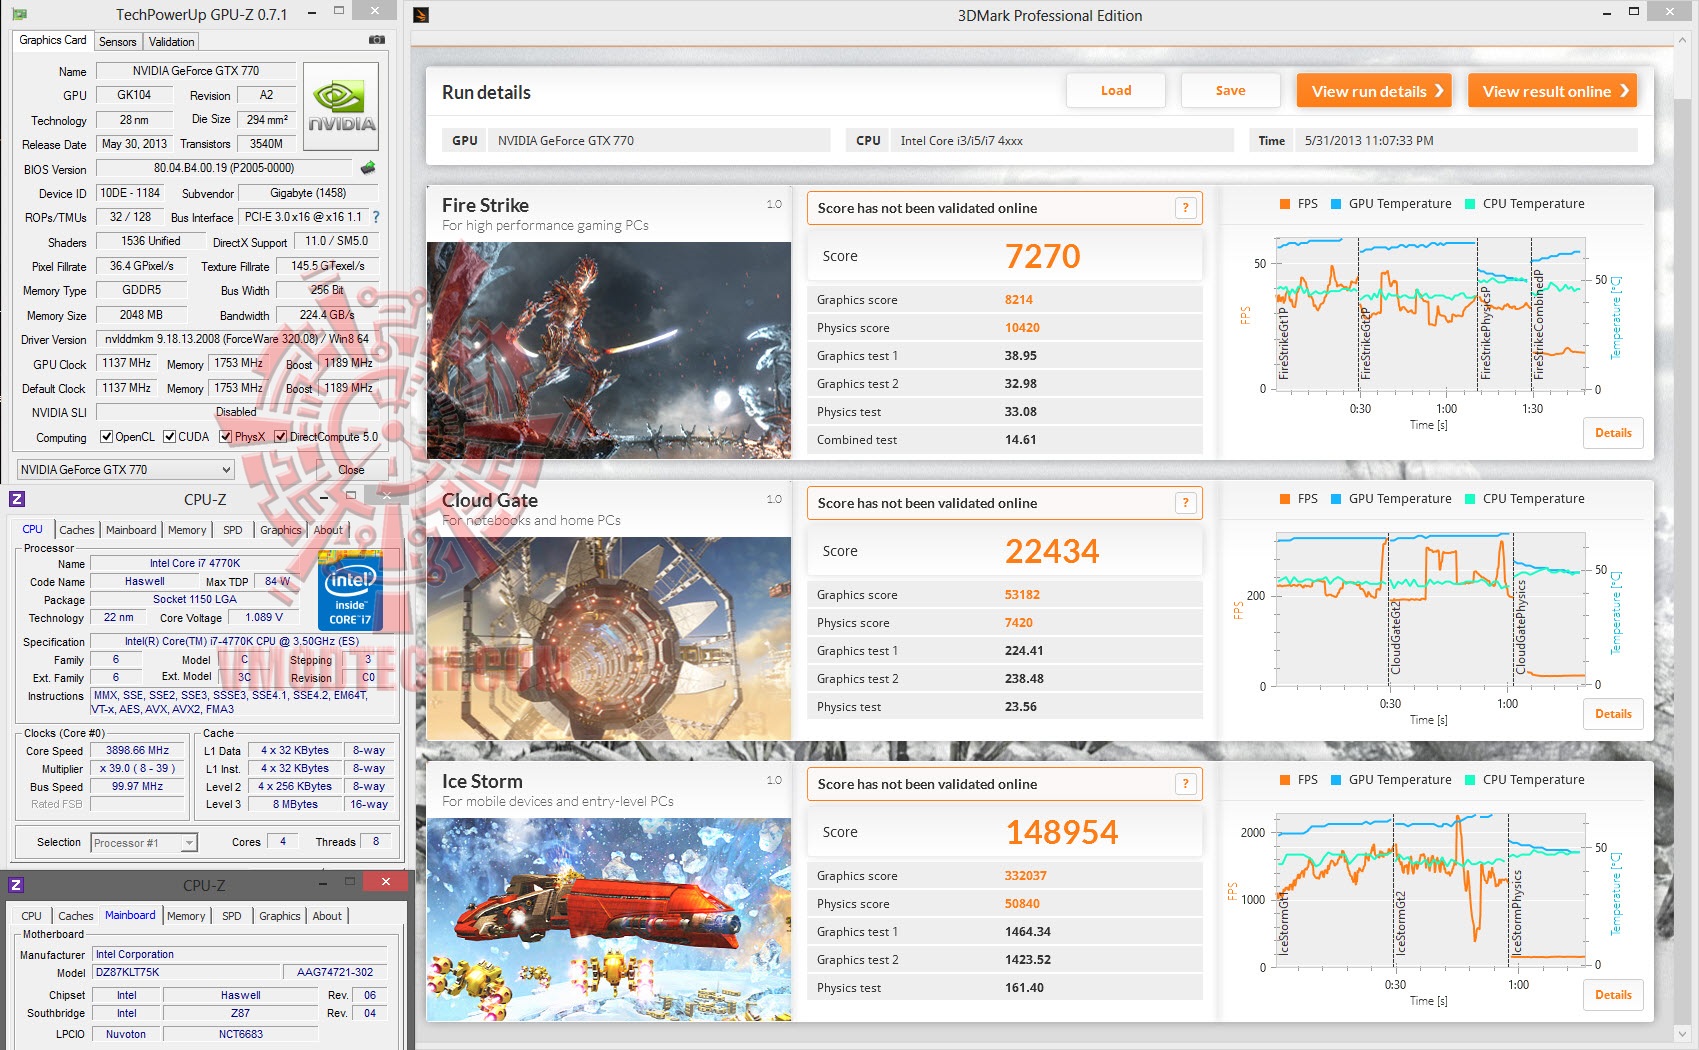The height and width of the screenshot is (1050, 1699).
Task: Switch to the Validation tab in GPU-Z
Action: [172, 42]
